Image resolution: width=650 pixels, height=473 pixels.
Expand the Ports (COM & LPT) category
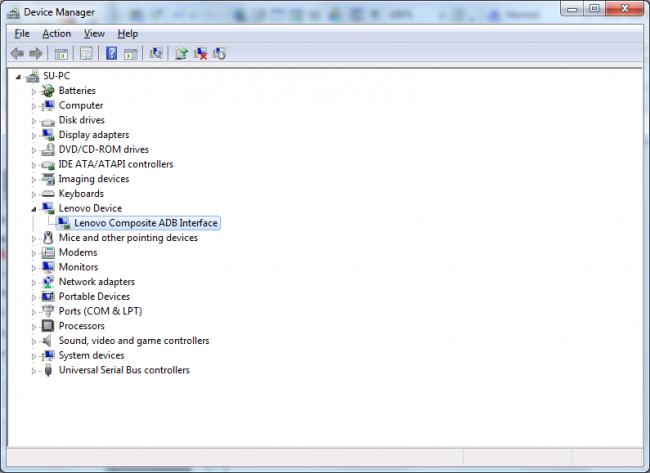tap(34, 312)
